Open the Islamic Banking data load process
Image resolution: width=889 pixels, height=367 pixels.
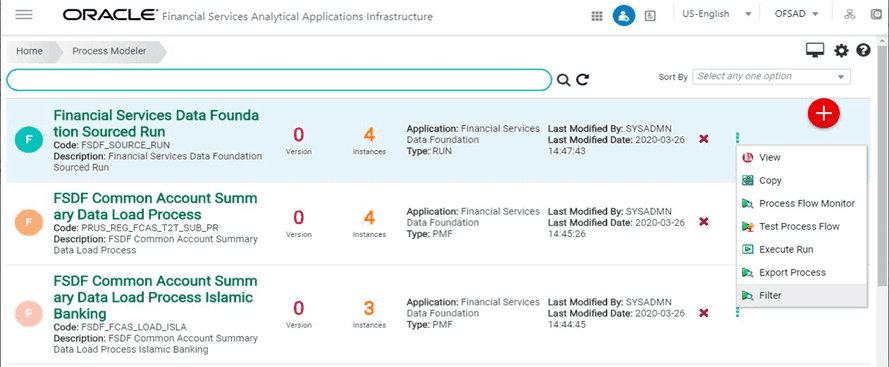tap(155, 297)
